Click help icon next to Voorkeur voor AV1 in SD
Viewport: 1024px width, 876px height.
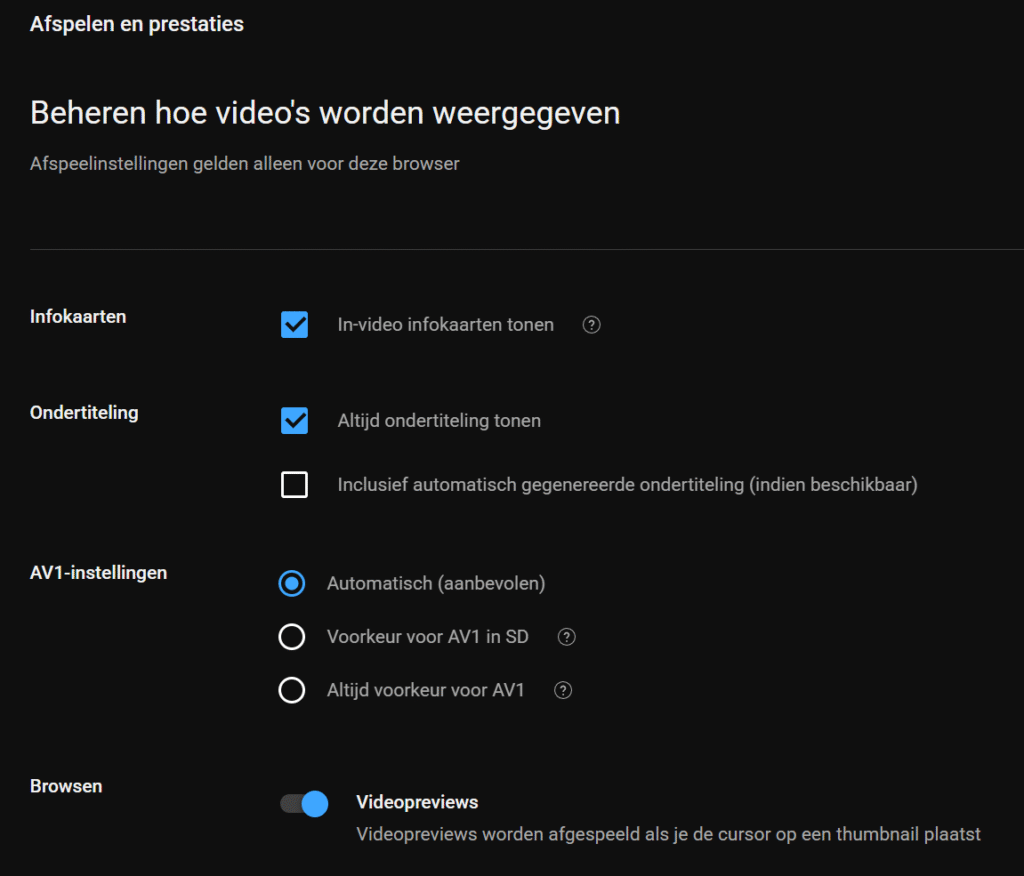pyautogui.click(x=567, y=637)
